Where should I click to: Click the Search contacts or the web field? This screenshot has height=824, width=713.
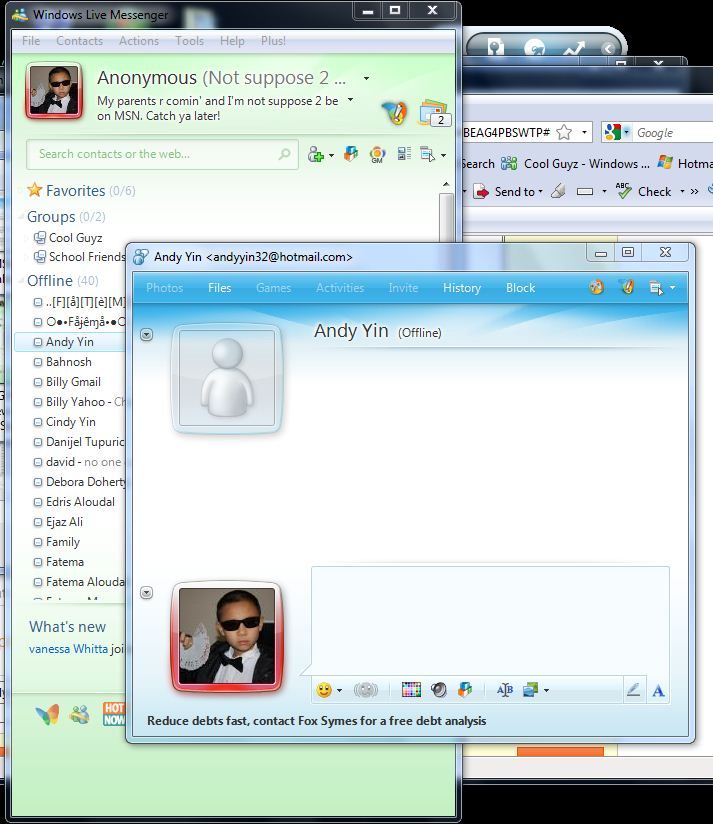pos(162,154)
